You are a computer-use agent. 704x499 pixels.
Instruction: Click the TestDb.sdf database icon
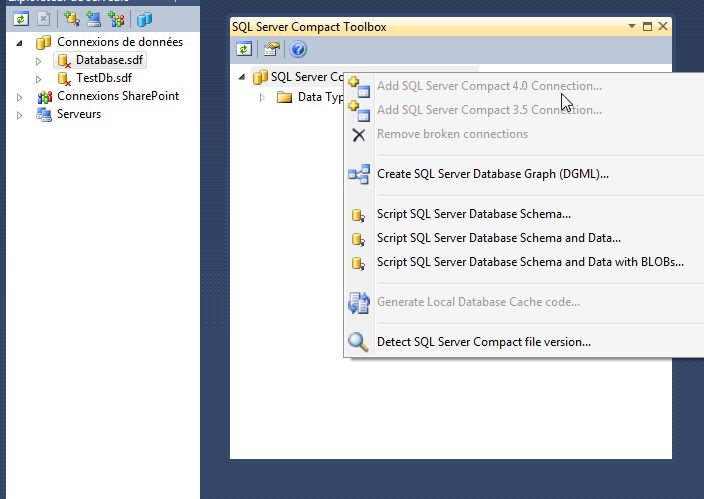pos(64,79)
